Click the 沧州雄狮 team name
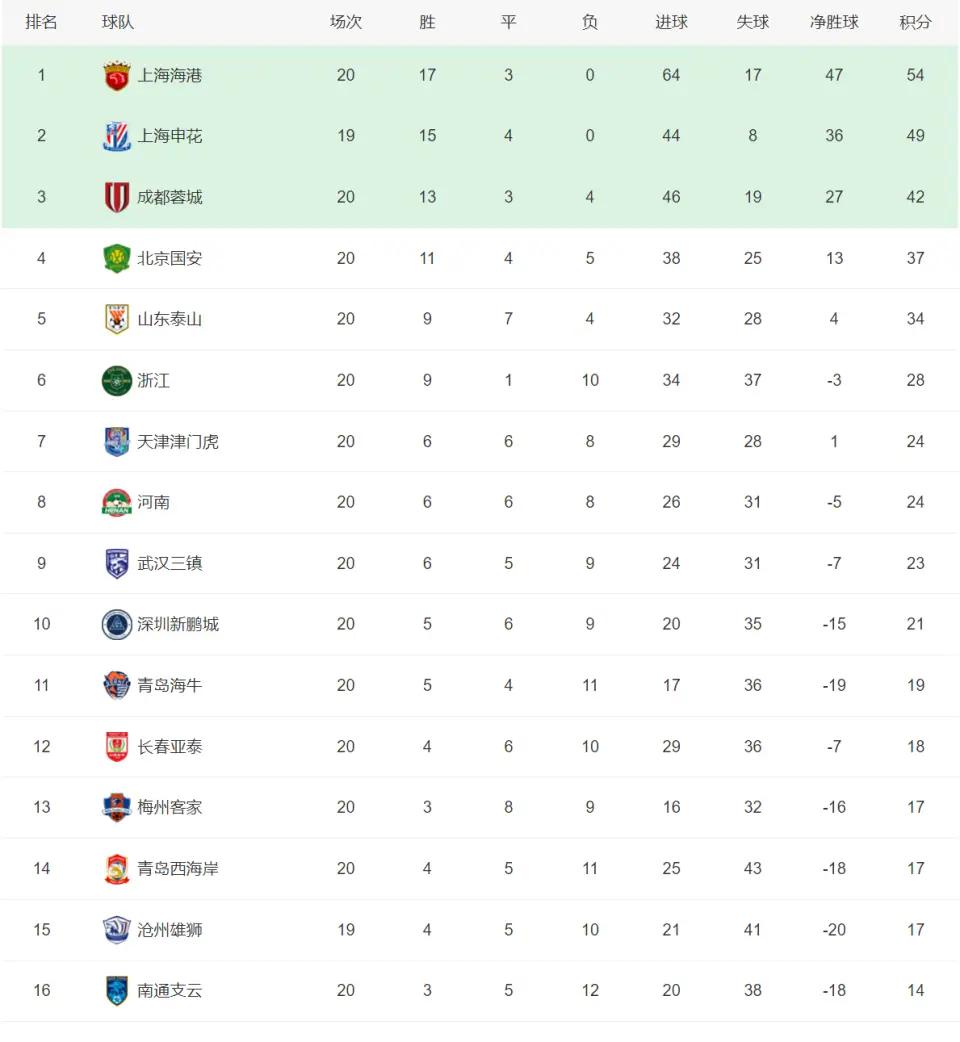 tap(169, 930)
